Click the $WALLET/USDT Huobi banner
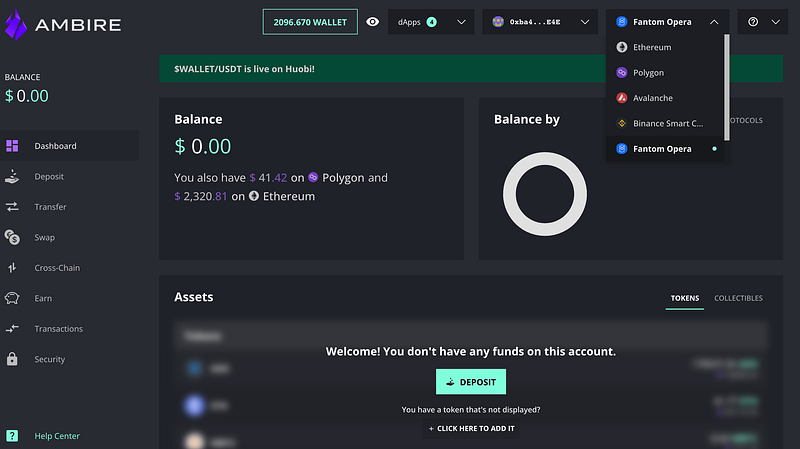Image resolution: width=800 pixels, height=449 pixels. [x=471, y=69]
